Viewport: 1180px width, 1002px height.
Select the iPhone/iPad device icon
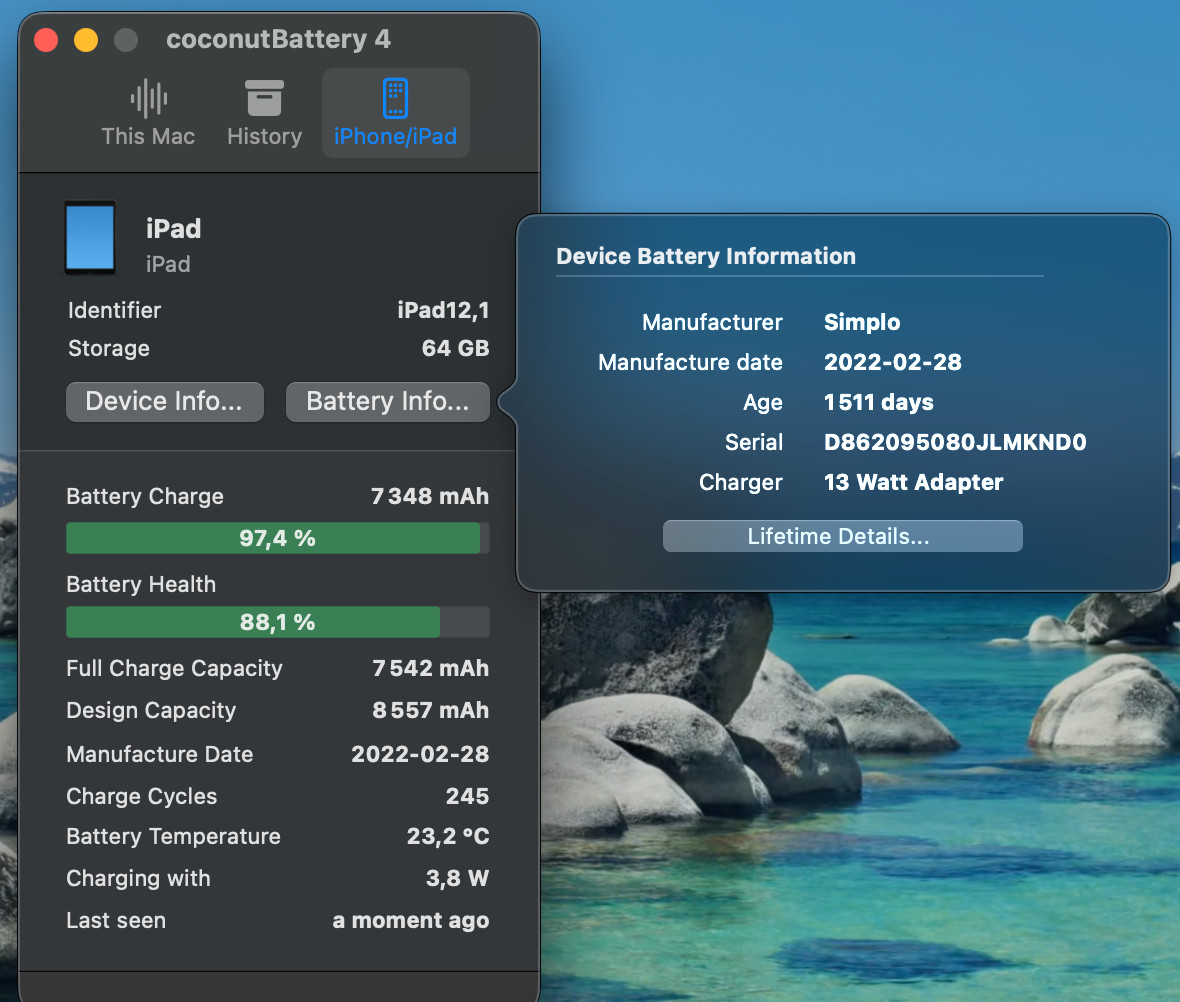(396, 98)
